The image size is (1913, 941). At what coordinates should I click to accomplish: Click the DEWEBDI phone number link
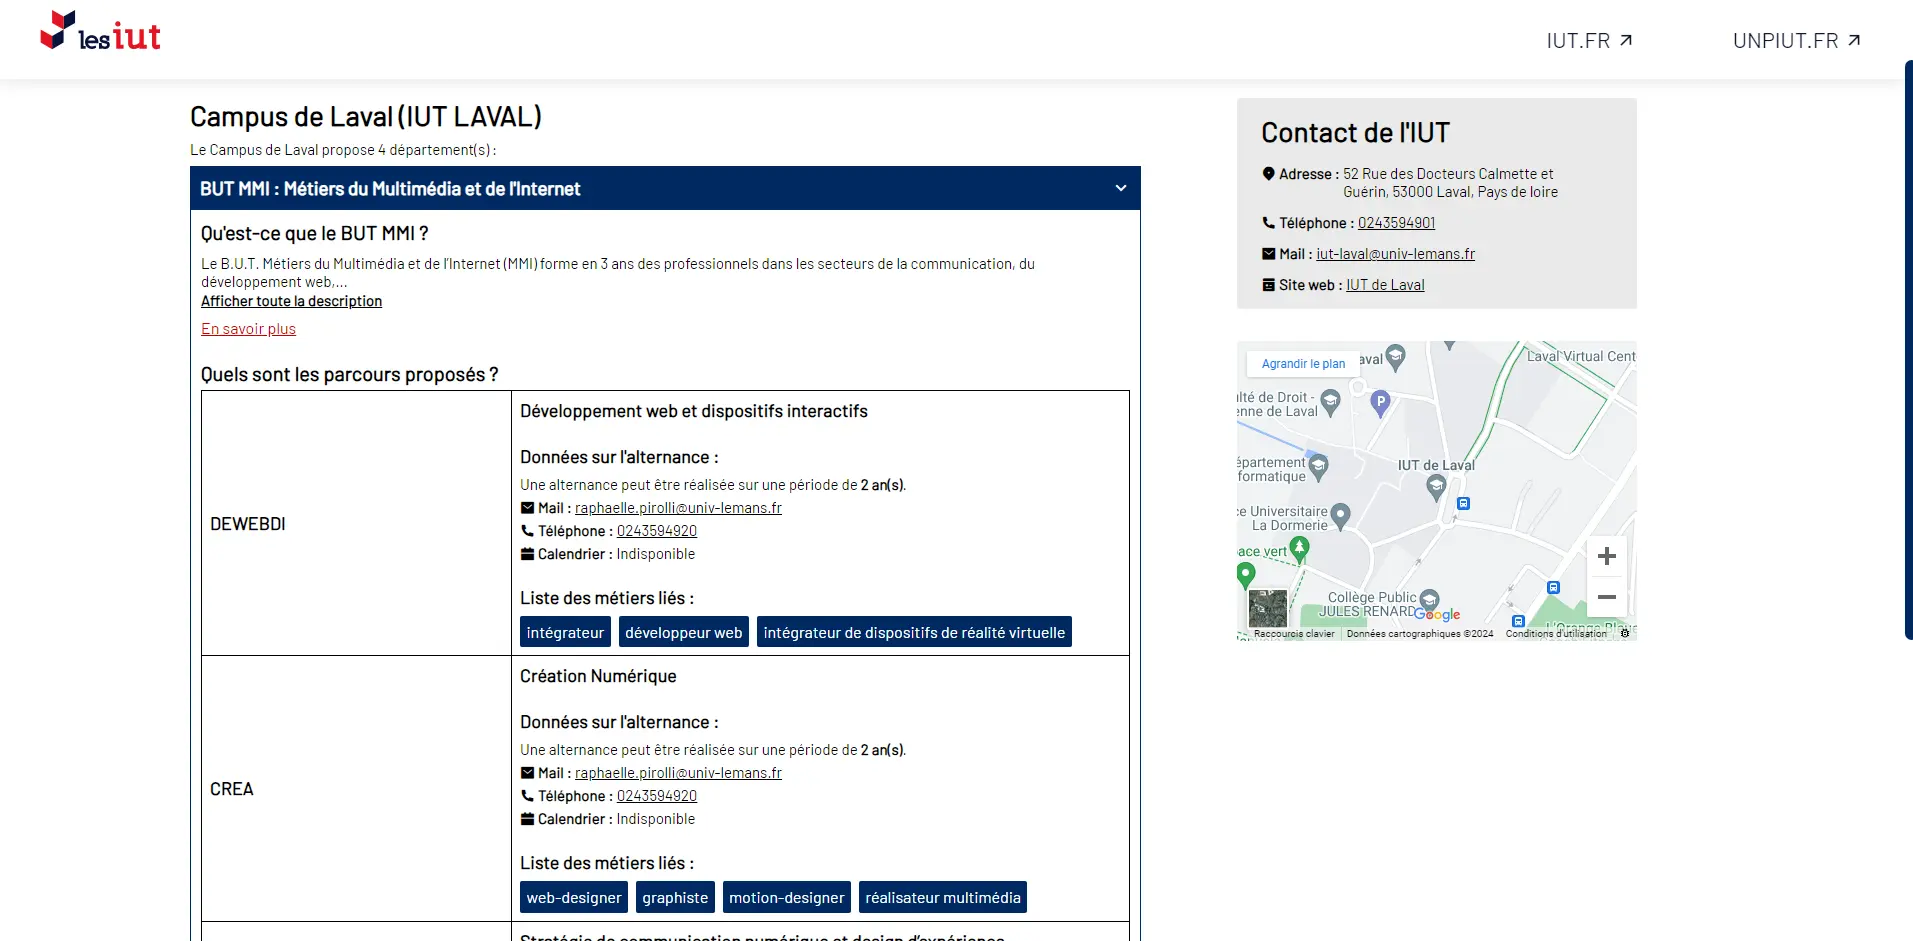656,531
